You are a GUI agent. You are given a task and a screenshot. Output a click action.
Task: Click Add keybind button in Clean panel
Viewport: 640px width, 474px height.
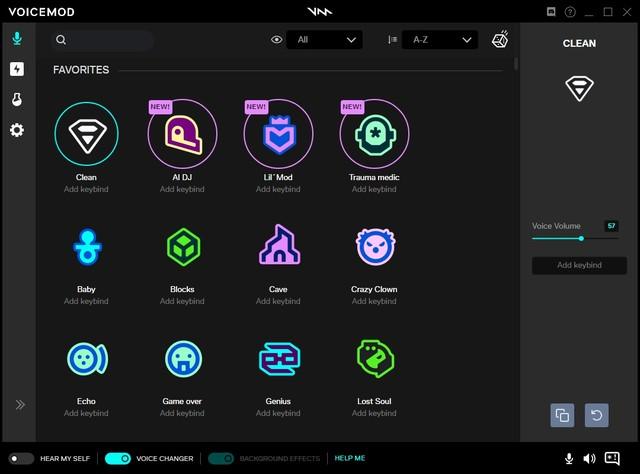pyautogui.click(x=579, y=265)
